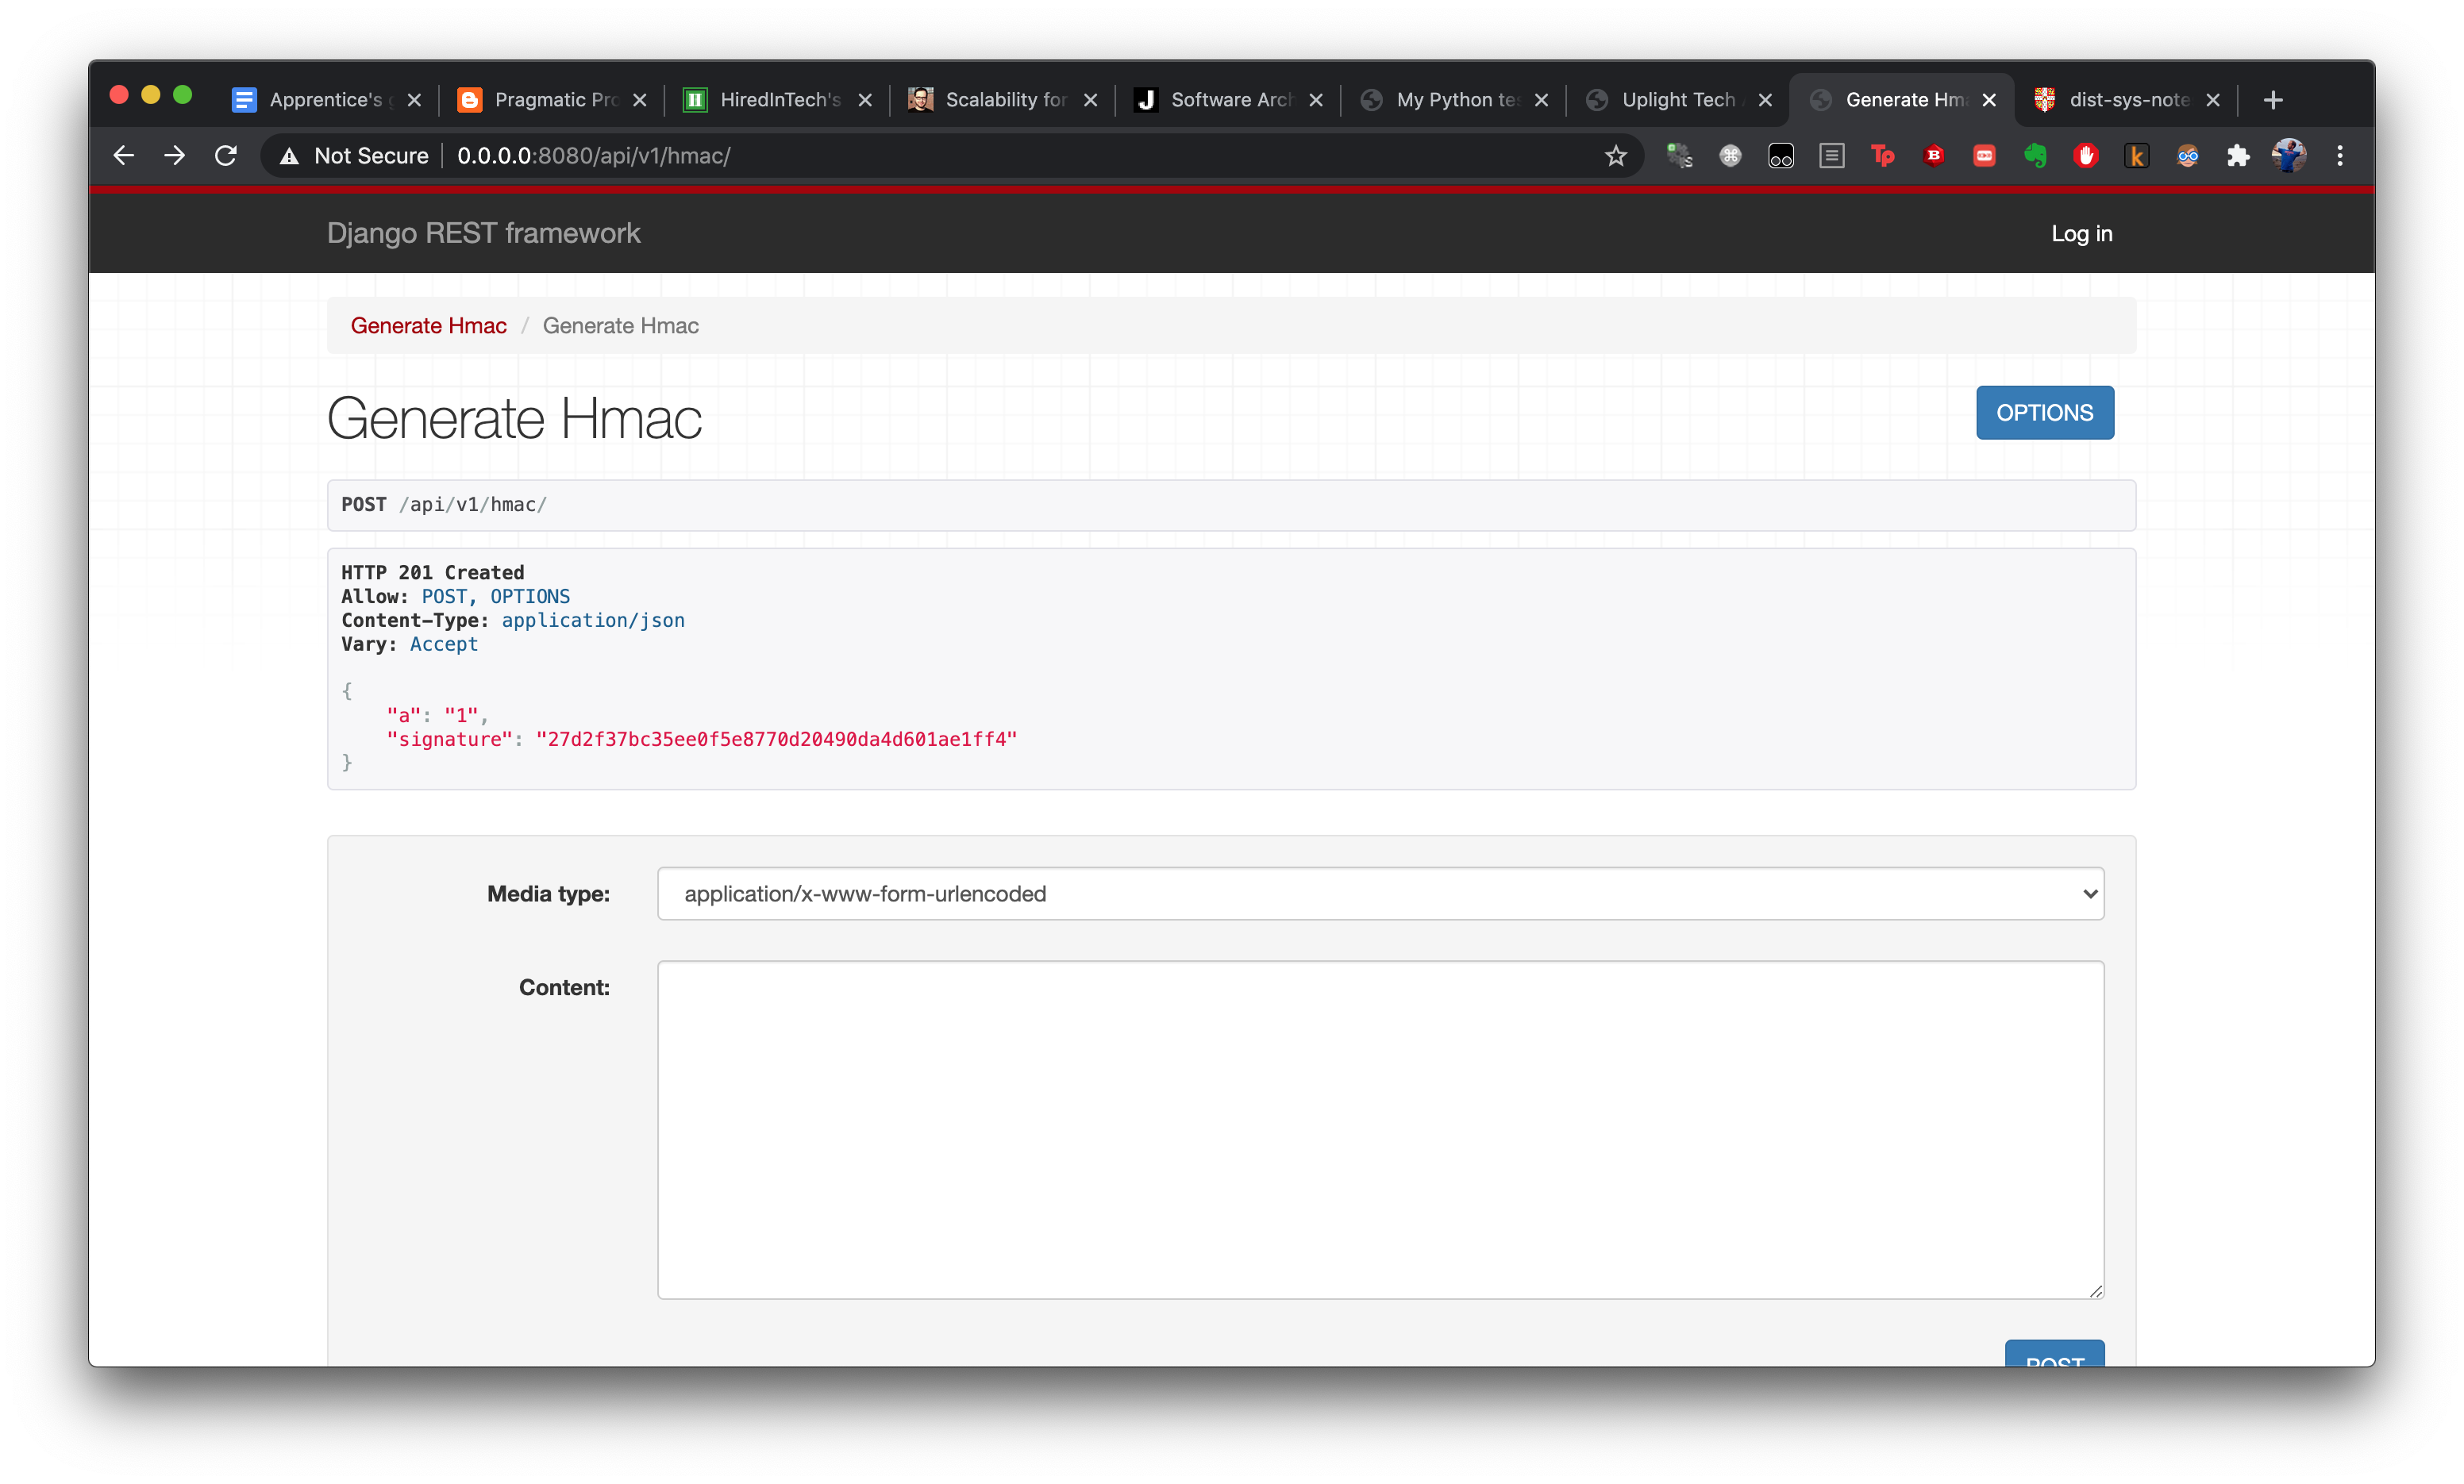Open Chrome's three-dot menu
The width and height of the screenshot is (2464, 1484).
click(x=2340, y=156)
